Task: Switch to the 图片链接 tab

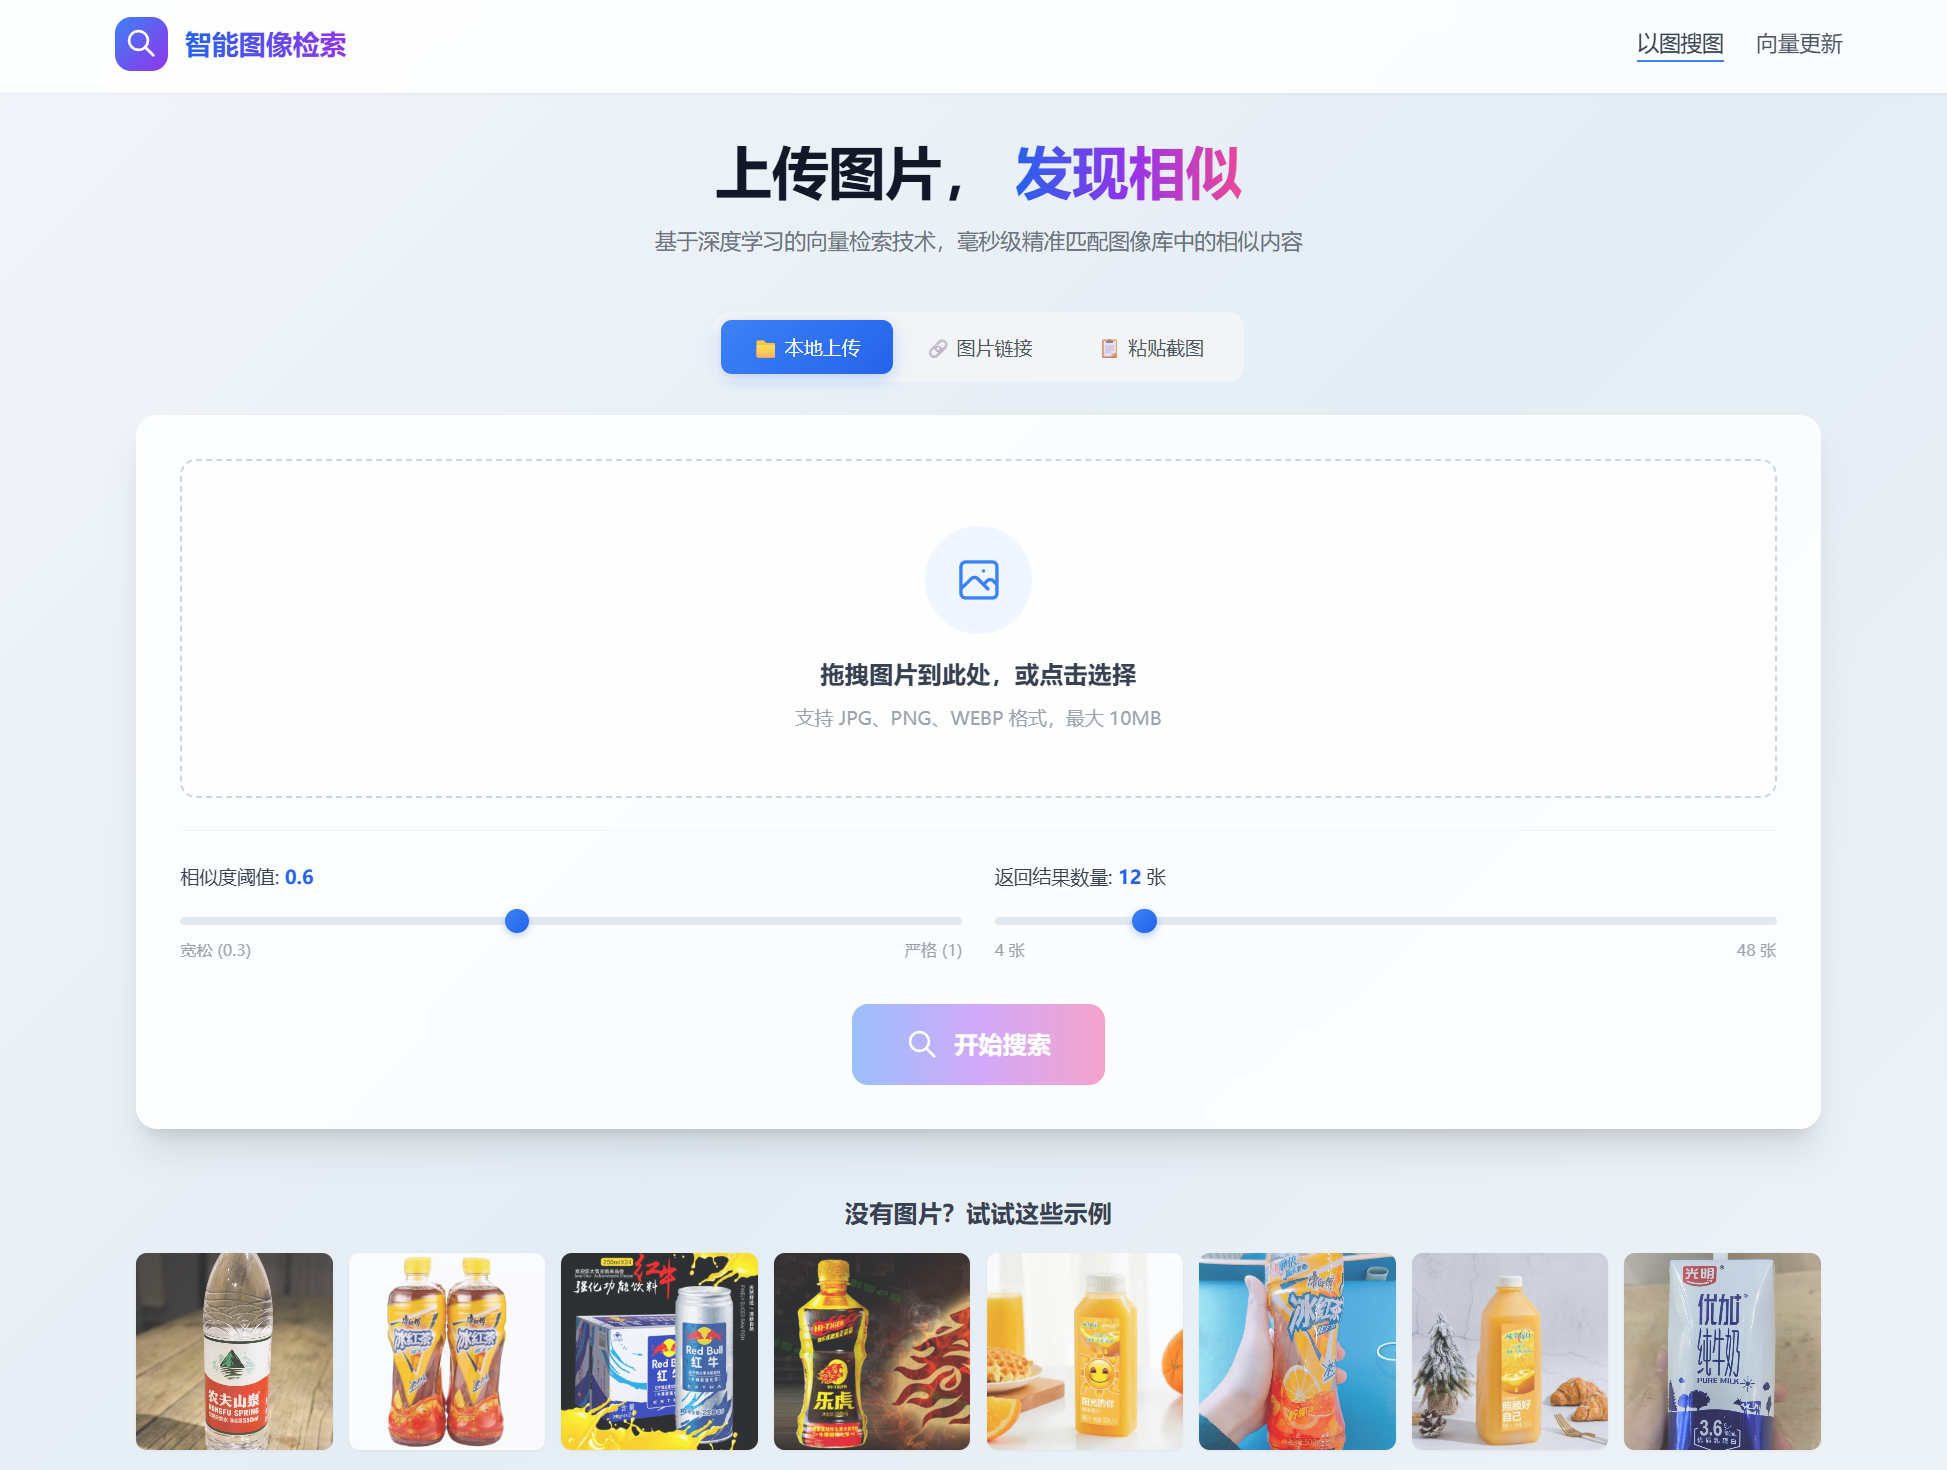Action: [980, 348]
